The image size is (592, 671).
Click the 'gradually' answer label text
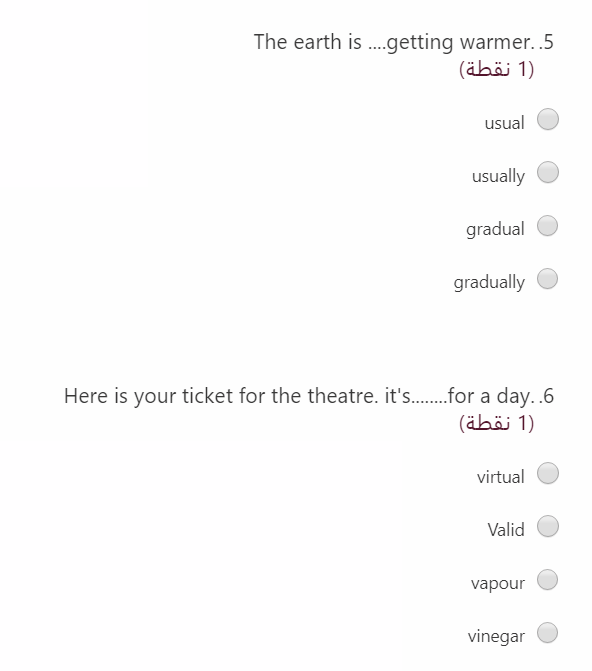489,282
